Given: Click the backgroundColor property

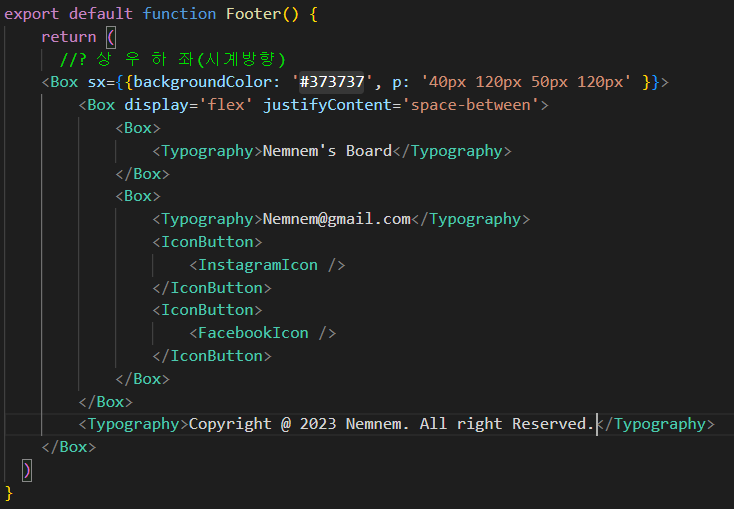Looking at the screenshot, I should [x=202, y=82].
